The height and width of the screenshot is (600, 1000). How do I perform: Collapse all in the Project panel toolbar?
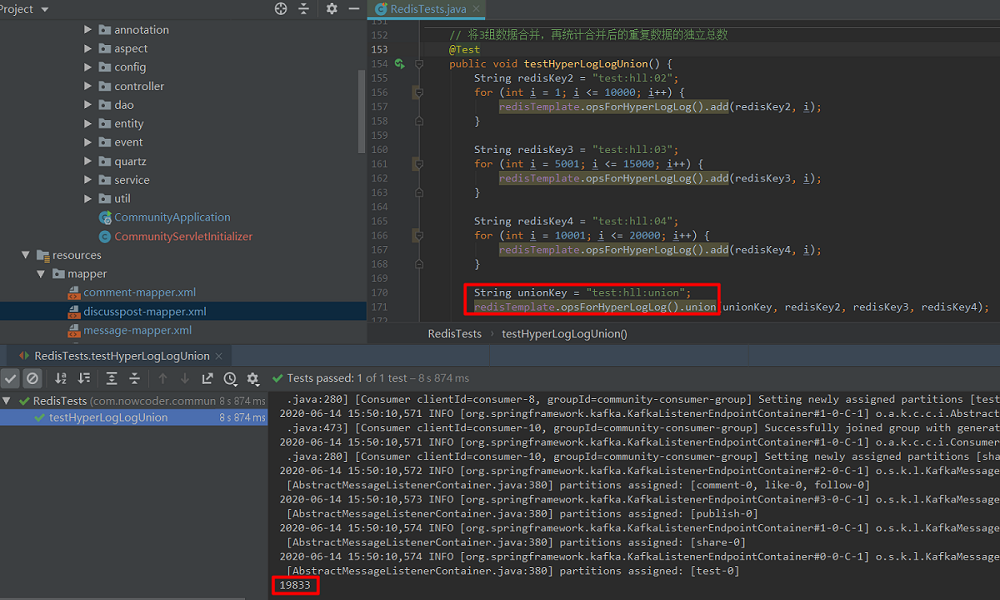[x=304, y=9]
